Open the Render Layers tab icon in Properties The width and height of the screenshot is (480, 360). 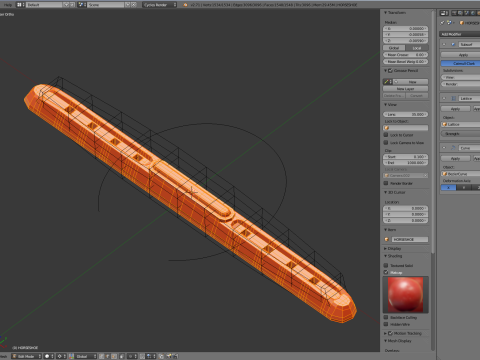click(x=460, y=13)
